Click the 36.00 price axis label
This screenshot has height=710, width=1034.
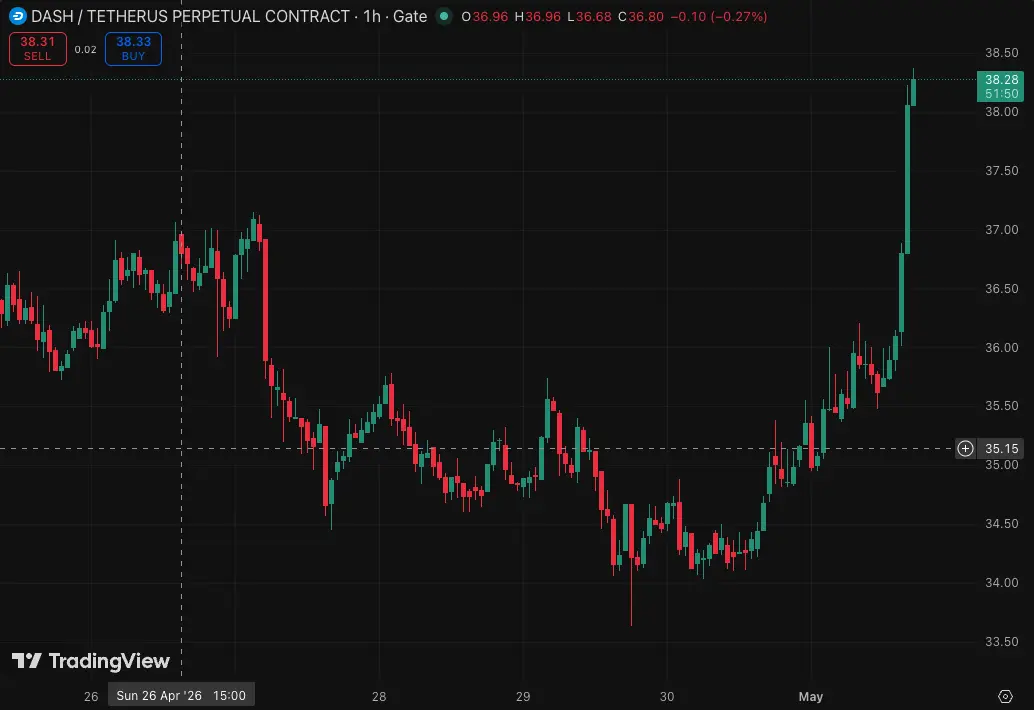(1001, 347)
